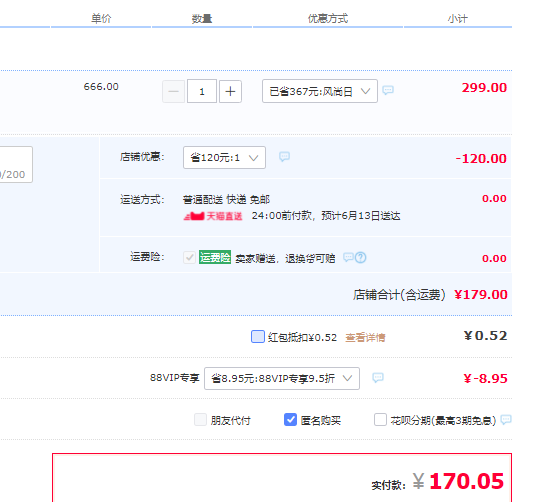Open the 88VIP专享 discount dropdown

[282, 379]
